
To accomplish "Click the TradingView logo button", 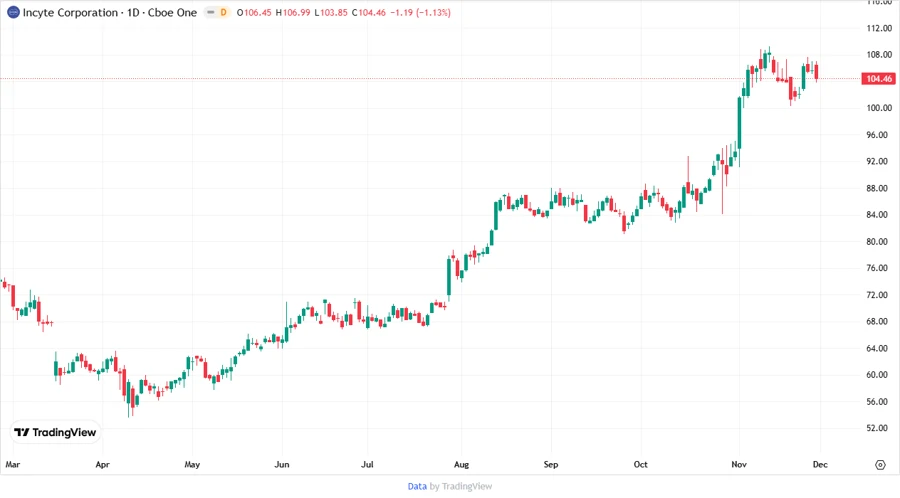I will [55, 432].
